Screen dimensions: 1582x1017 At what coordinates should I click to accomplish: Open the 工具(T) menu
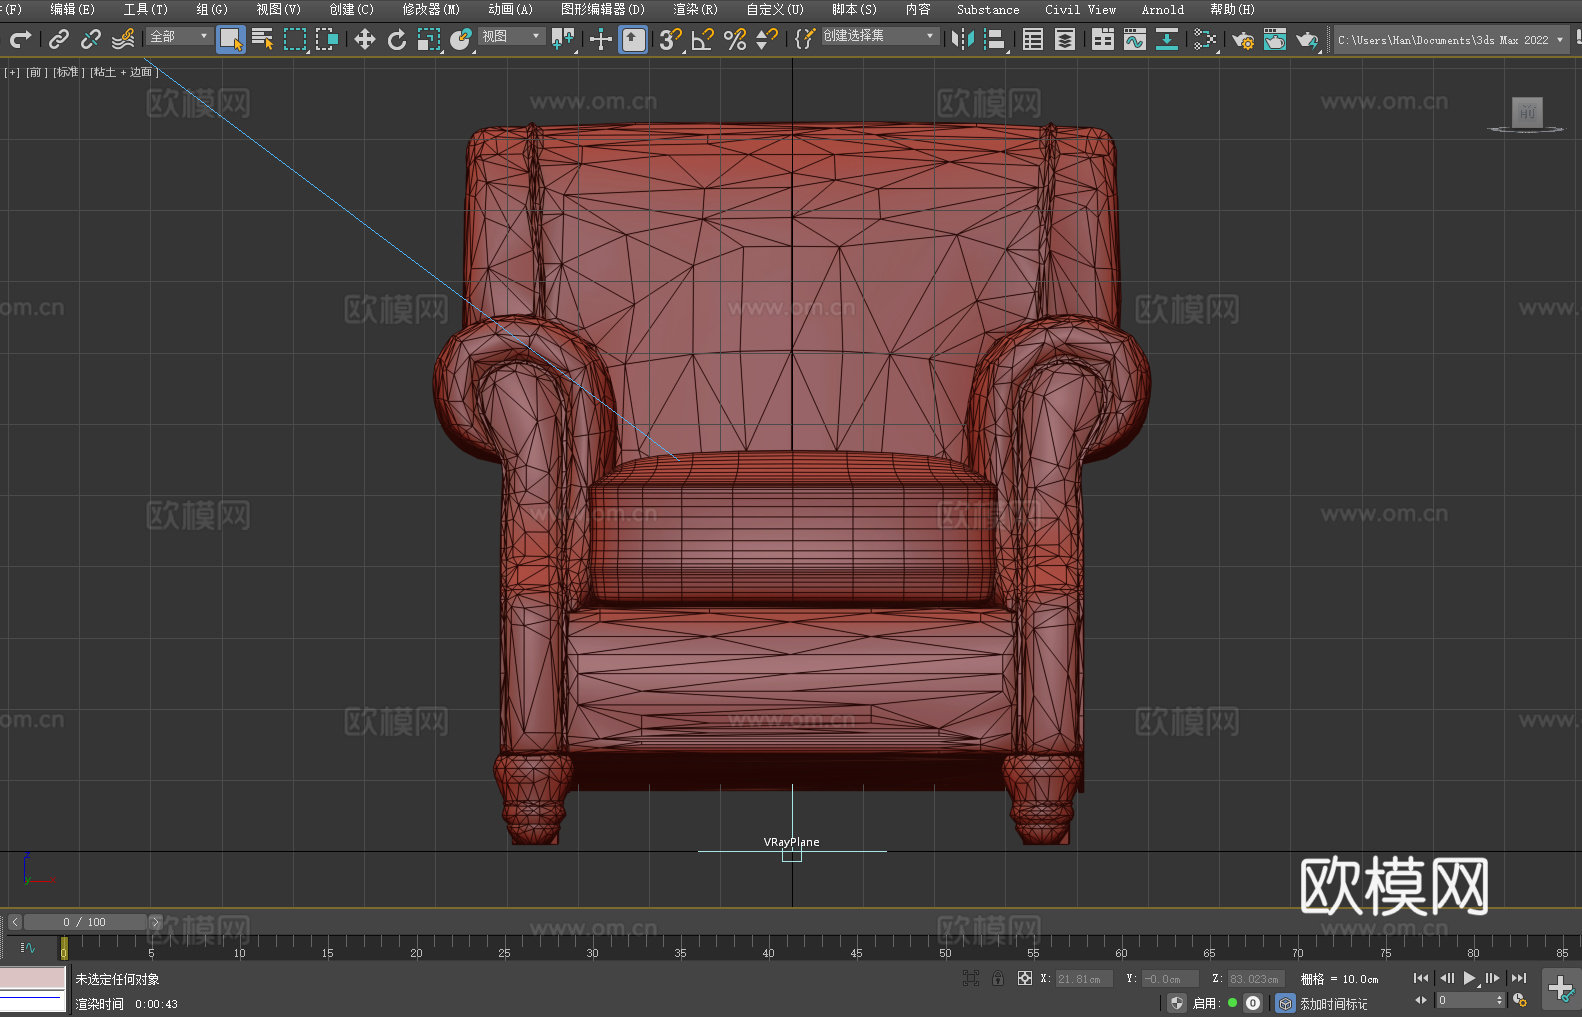click(146, 9)
